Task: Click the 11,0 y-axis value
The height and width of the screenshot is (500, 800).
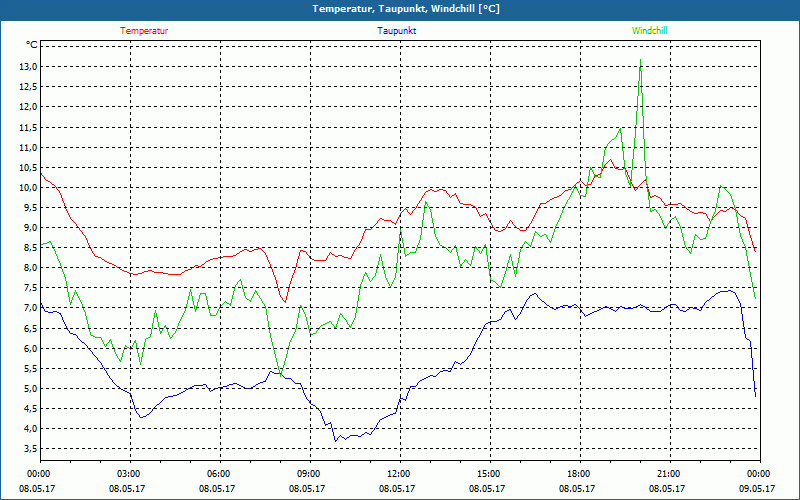Action: click(x=28, y=147)
